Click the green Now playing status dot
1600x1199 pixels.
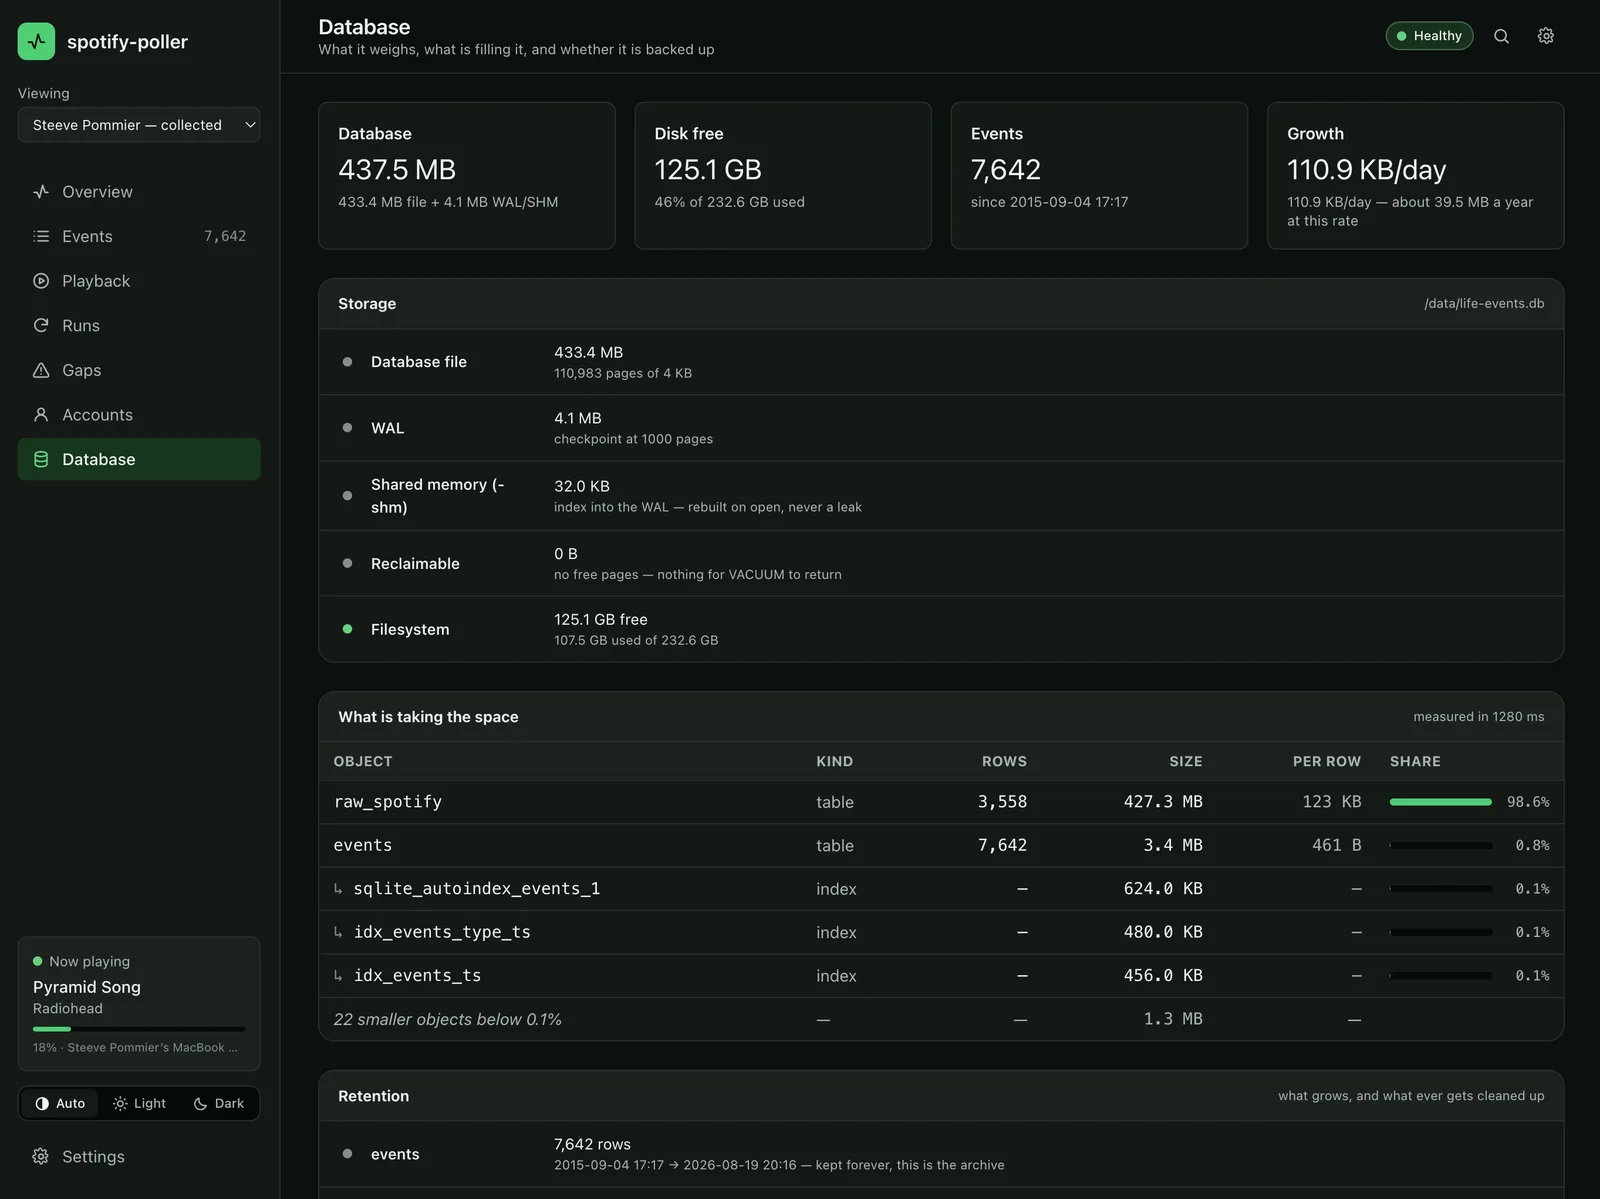pyautogui.click(x=38, y=961)
